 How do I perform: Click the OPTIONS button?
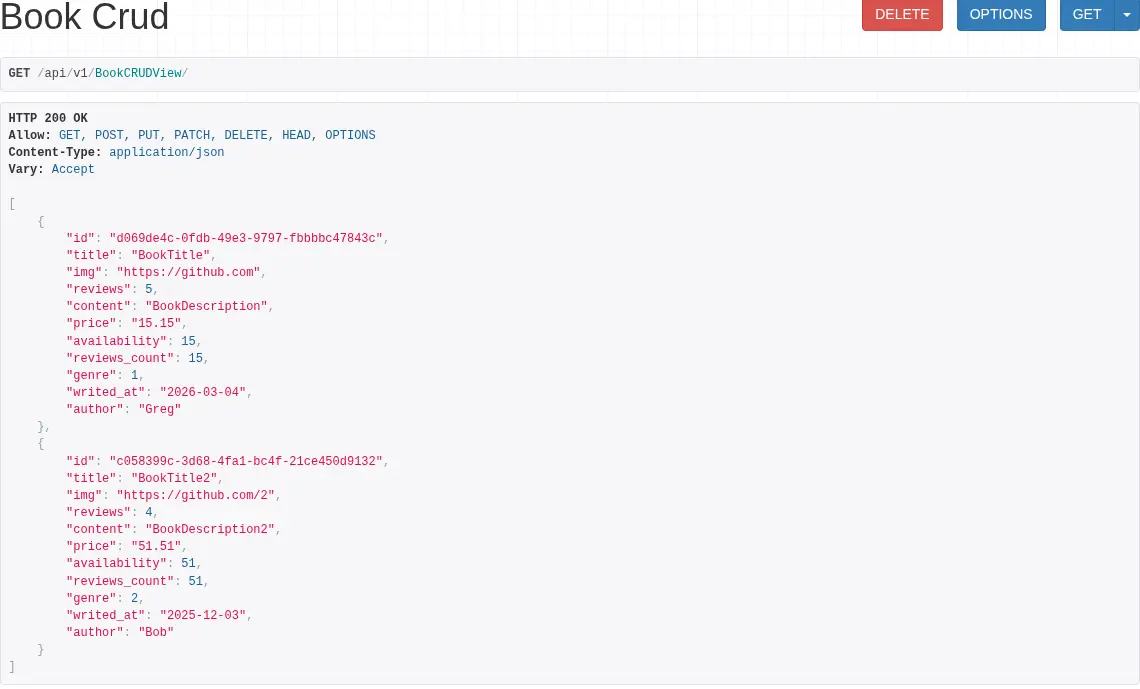1000,15
